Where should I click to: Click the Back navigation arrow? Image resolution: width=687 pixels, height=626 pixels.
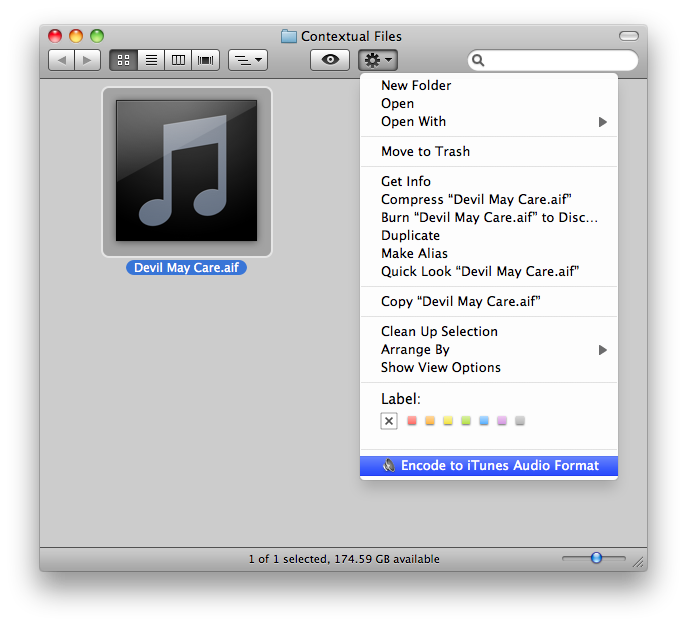pyautogui.click(x=62, y=60)
